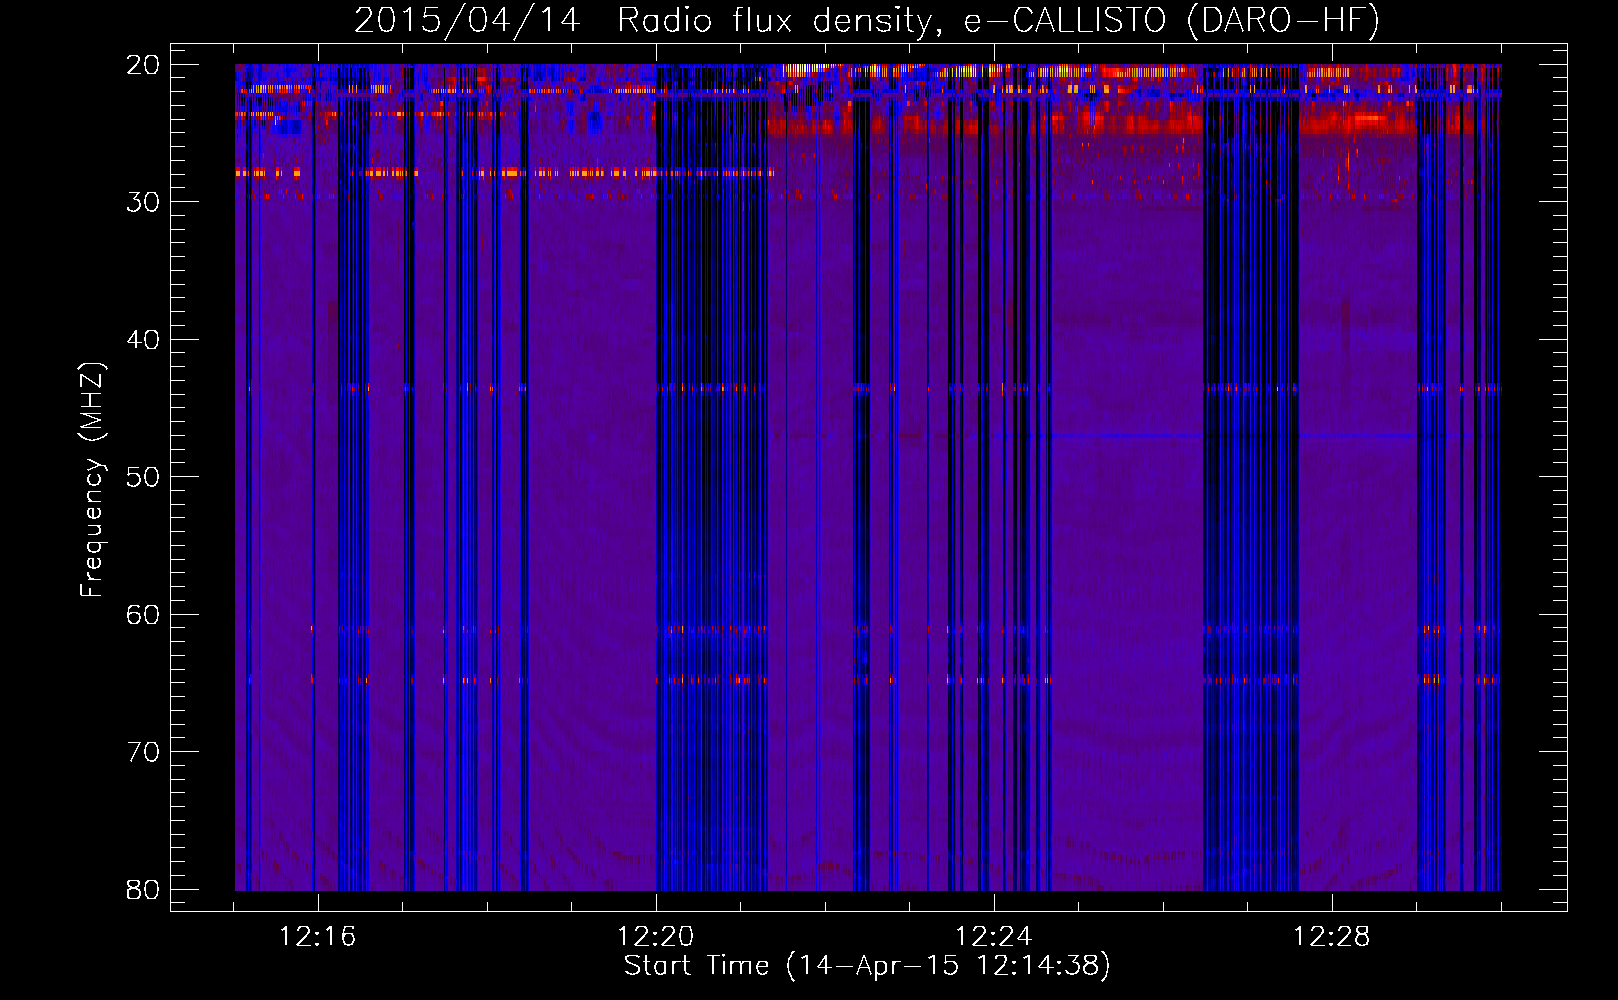Image resolution: width=1618 pixels, height=1000 pixels.
Task: Click the 12:20 time tick label
Action: click(656, 937)
